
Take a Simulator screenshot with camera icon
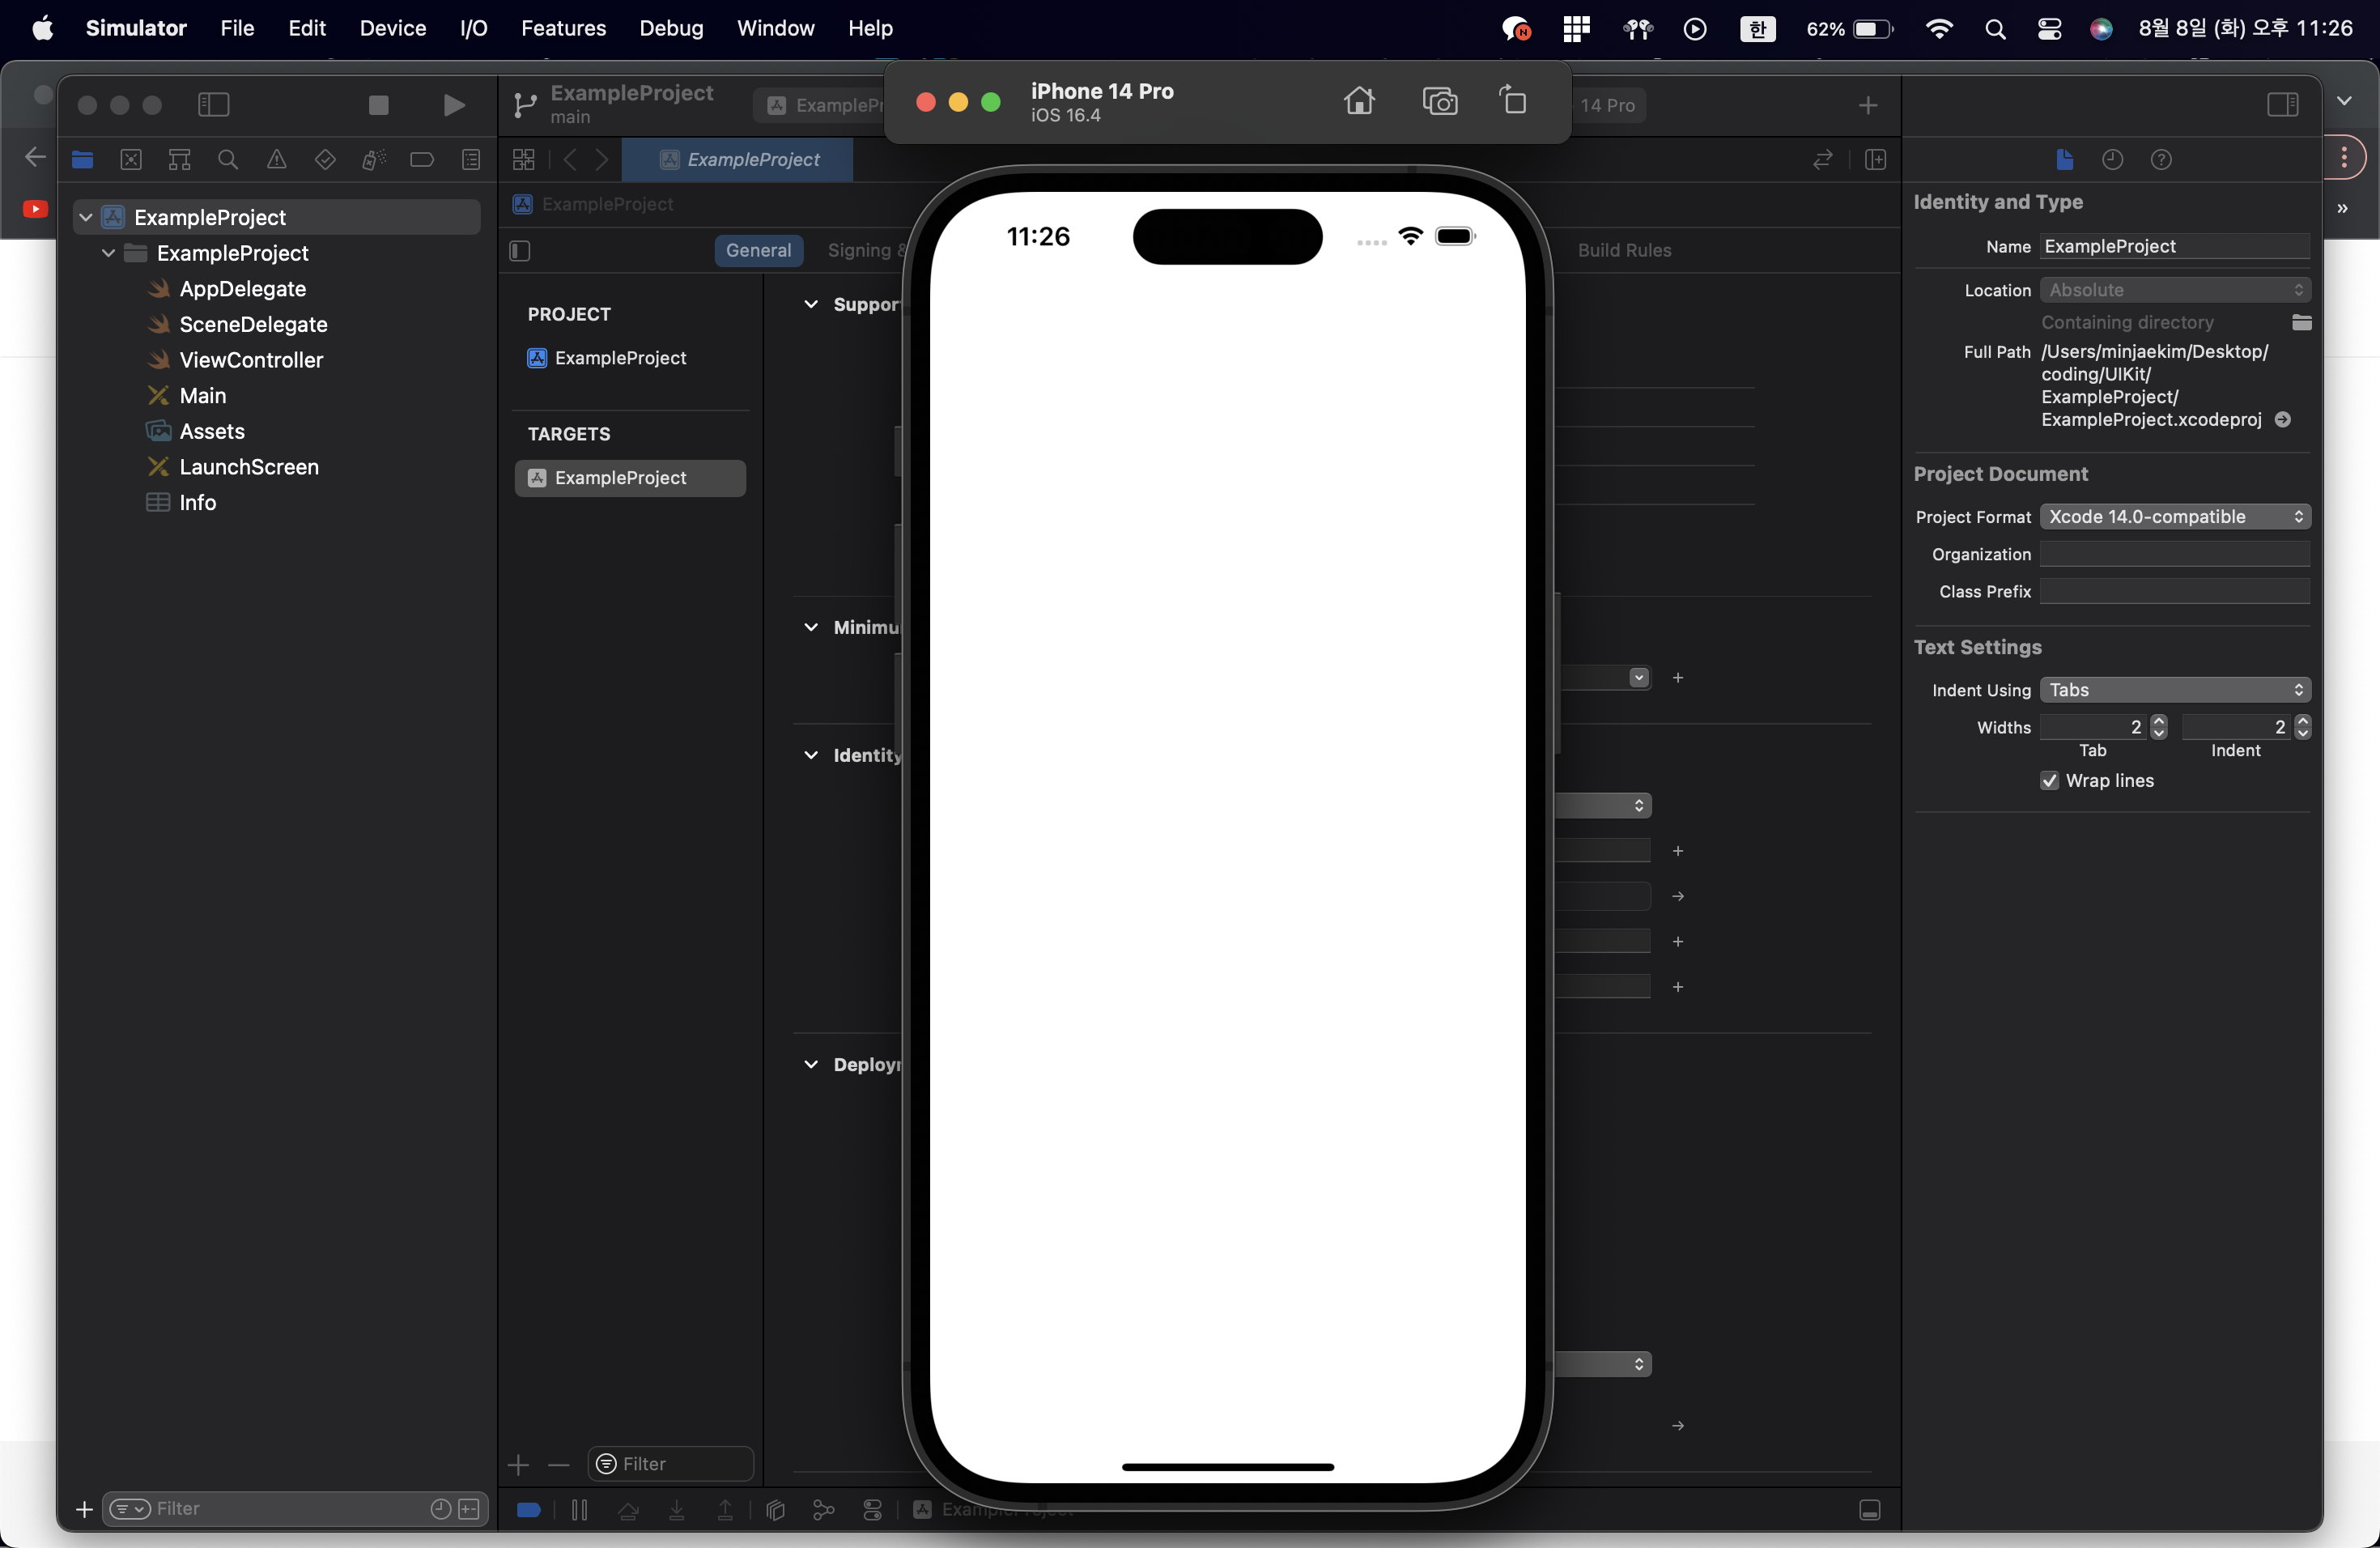[1439, 101]
